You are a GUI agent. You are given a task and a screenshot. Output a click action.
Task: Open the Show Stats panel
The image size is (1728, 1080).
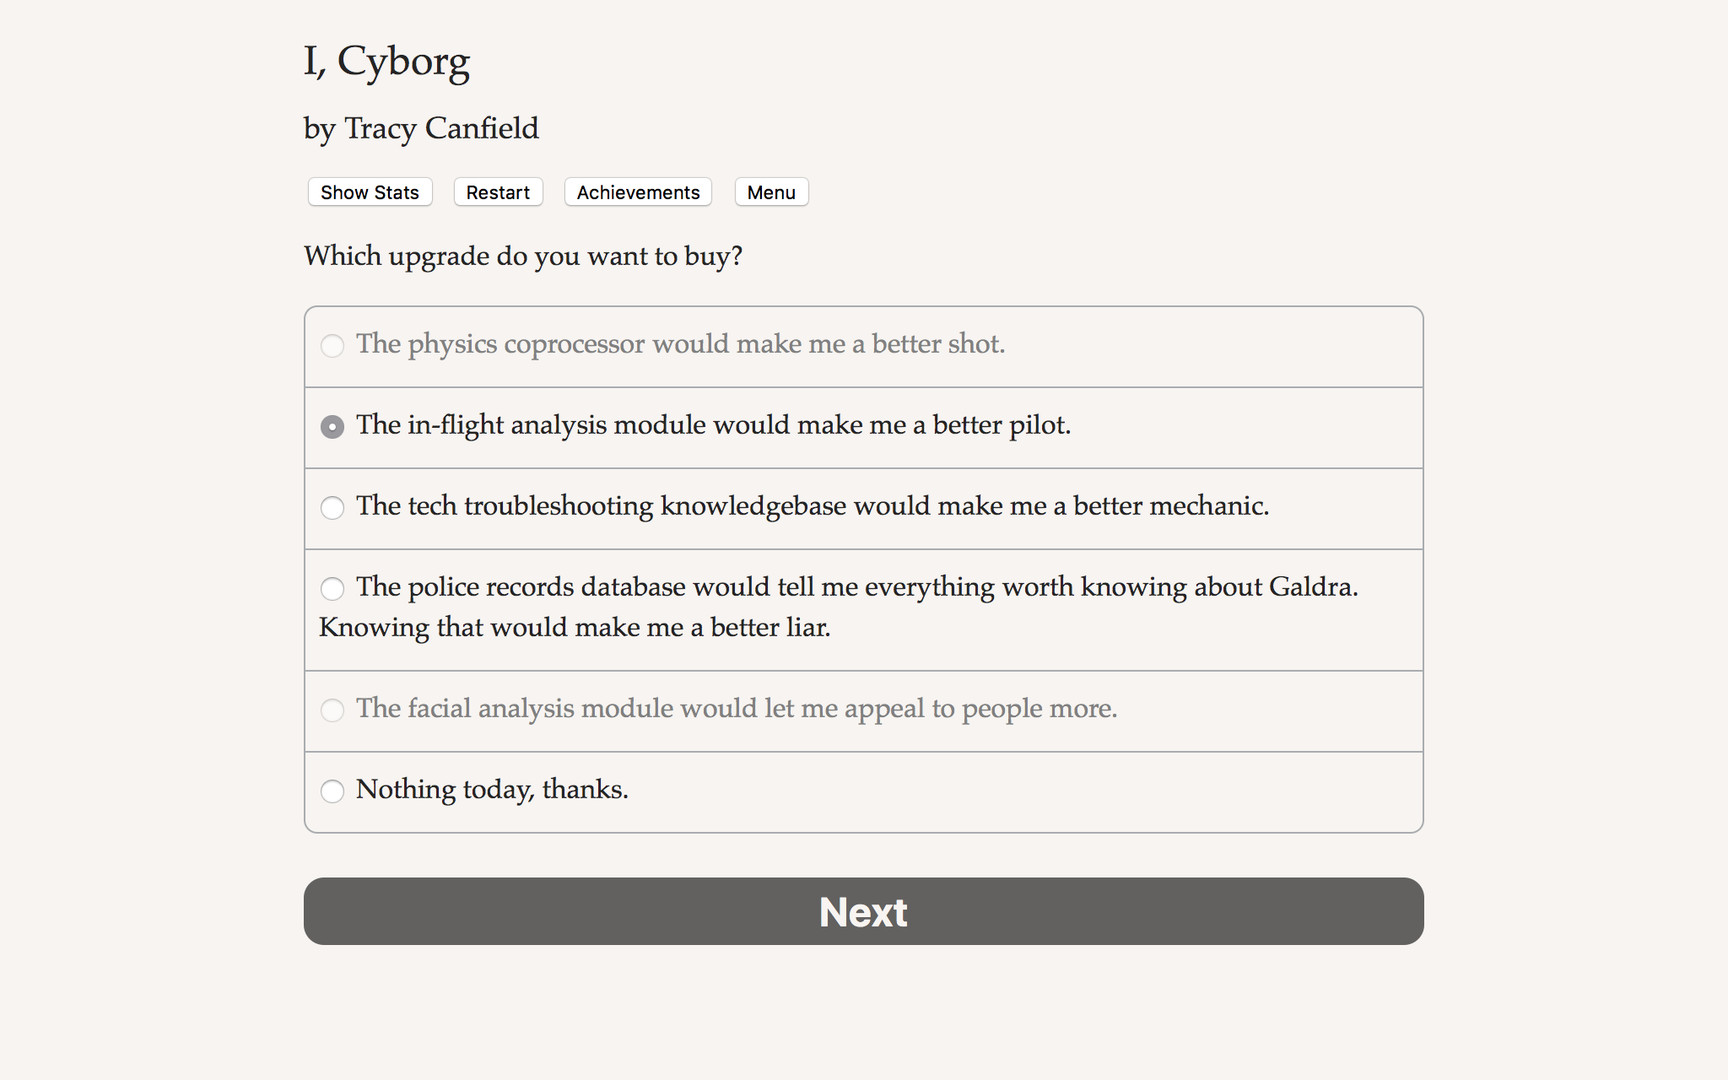(369, 192)
